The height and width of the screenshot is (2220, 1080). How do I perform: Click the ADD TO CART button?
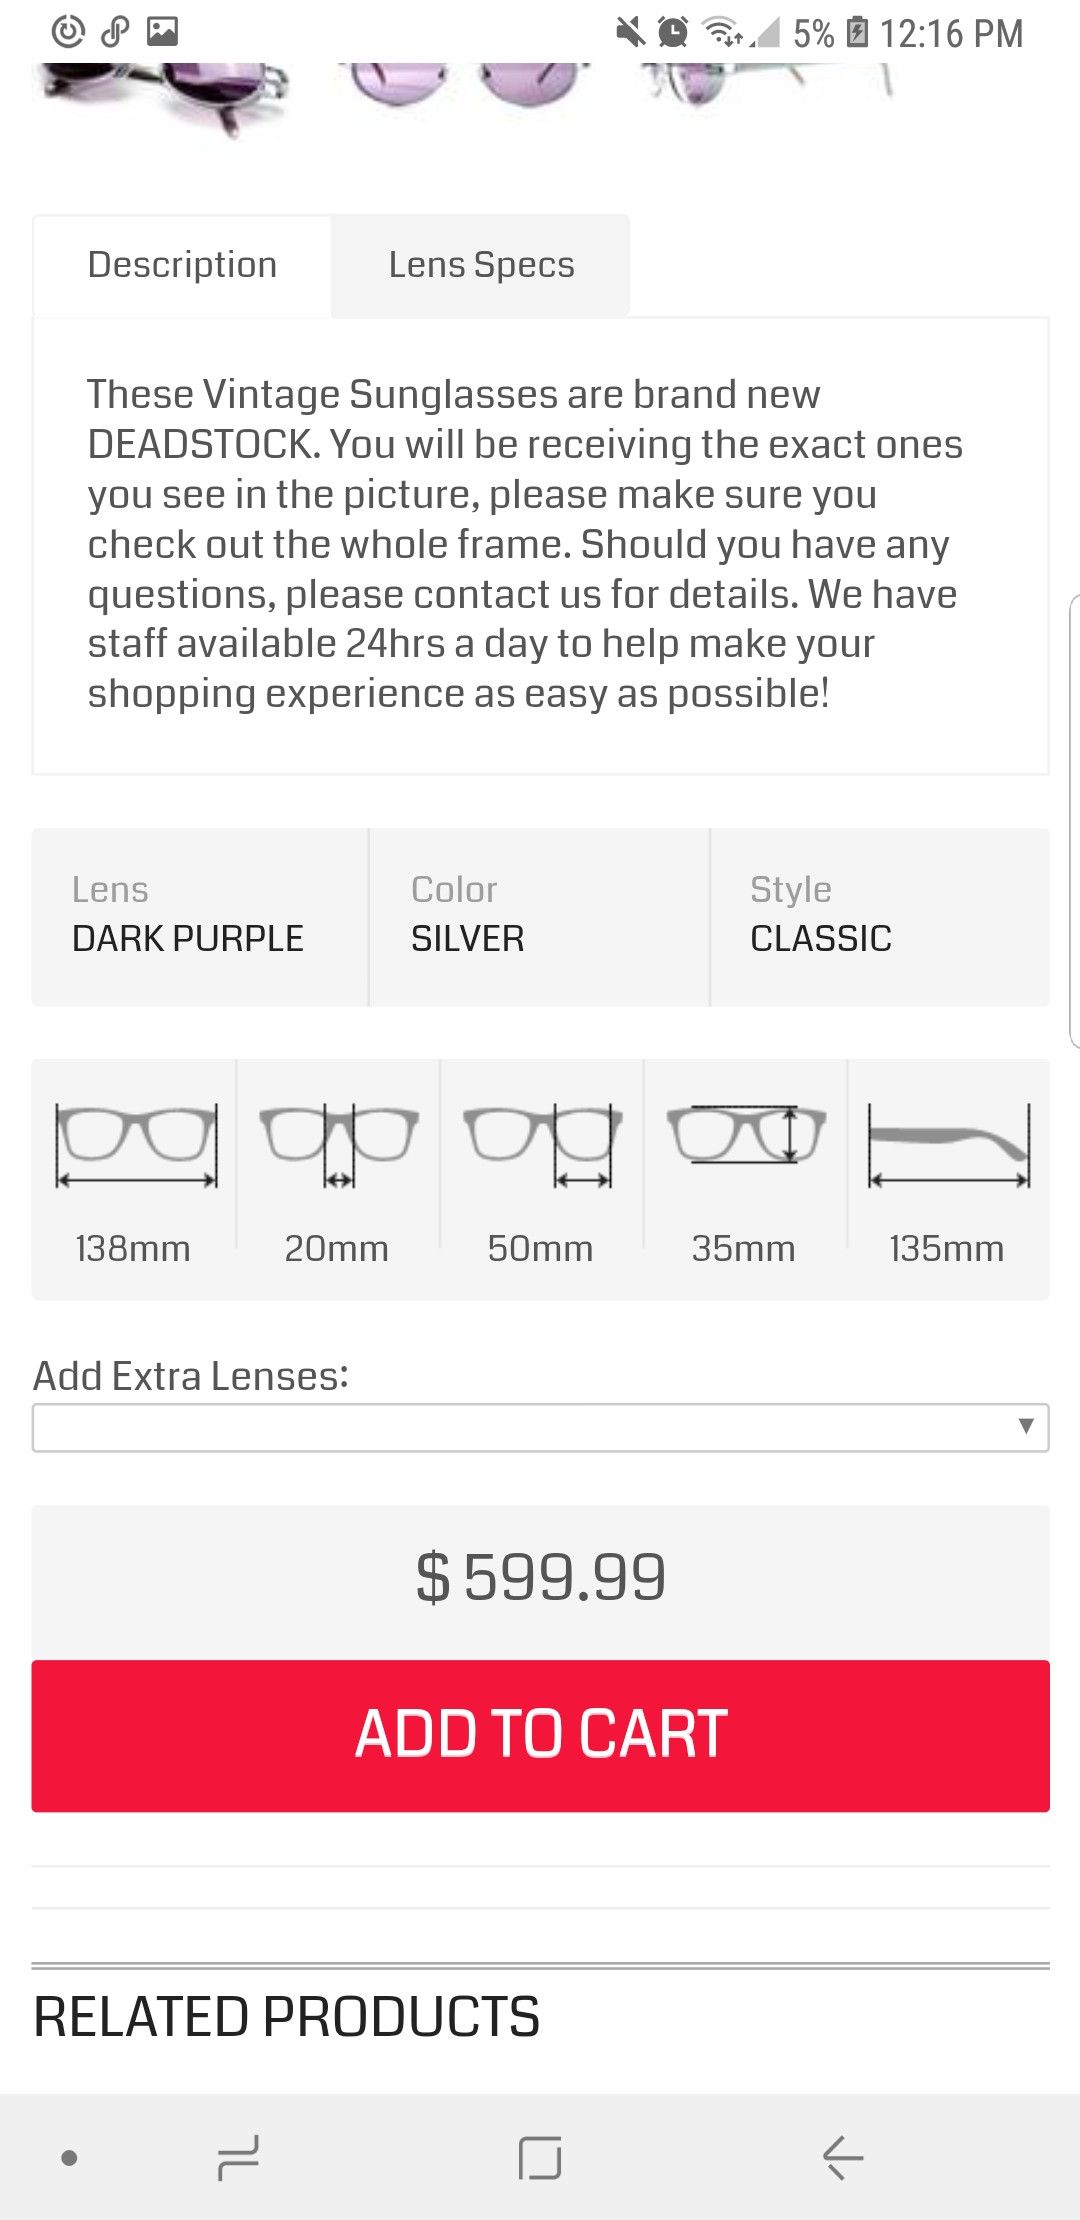(540, 1735)
